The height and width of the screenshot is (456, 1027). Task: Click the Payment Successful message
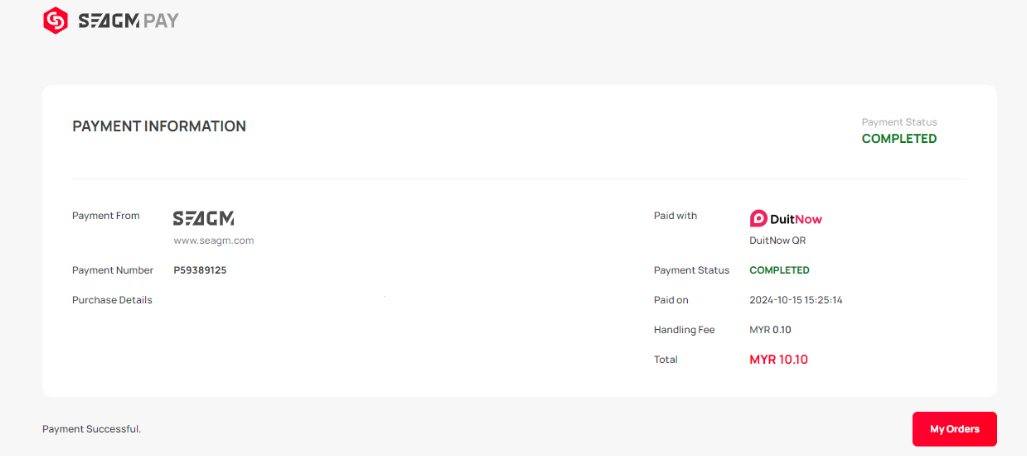(x=92, y=429)
